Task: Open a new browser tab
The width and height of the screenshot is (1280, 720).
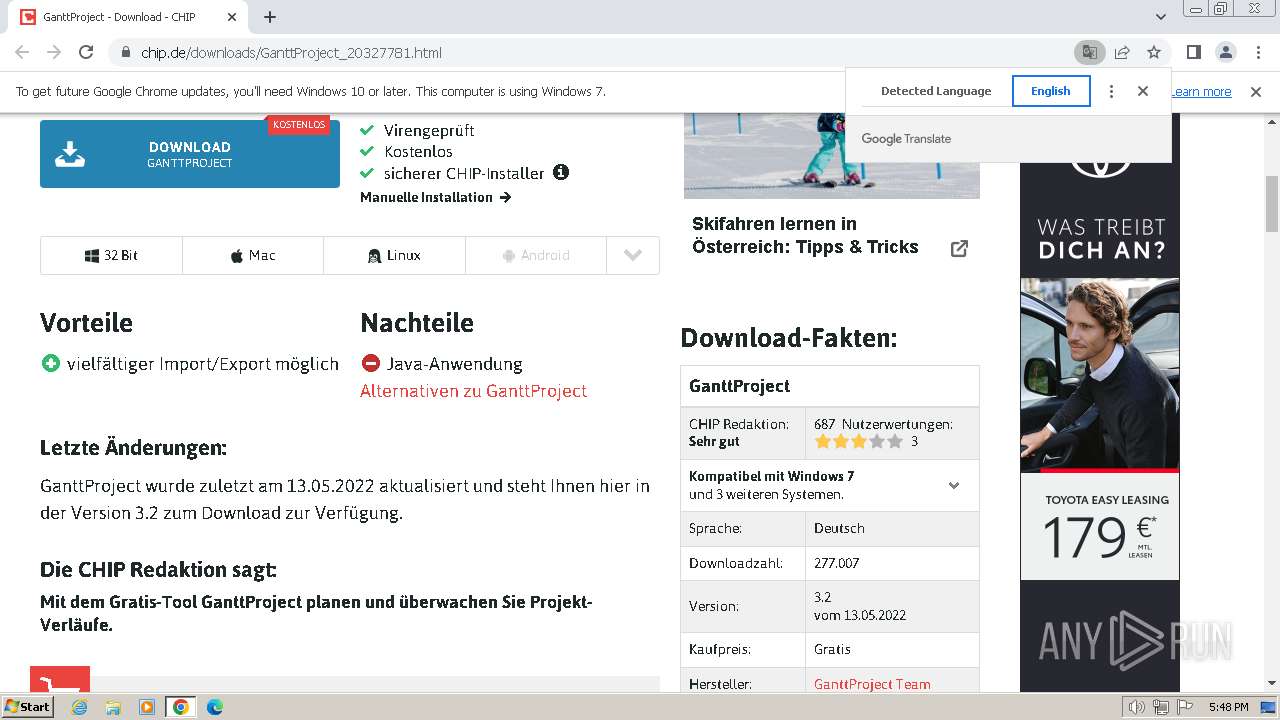Action: point(270,17)
